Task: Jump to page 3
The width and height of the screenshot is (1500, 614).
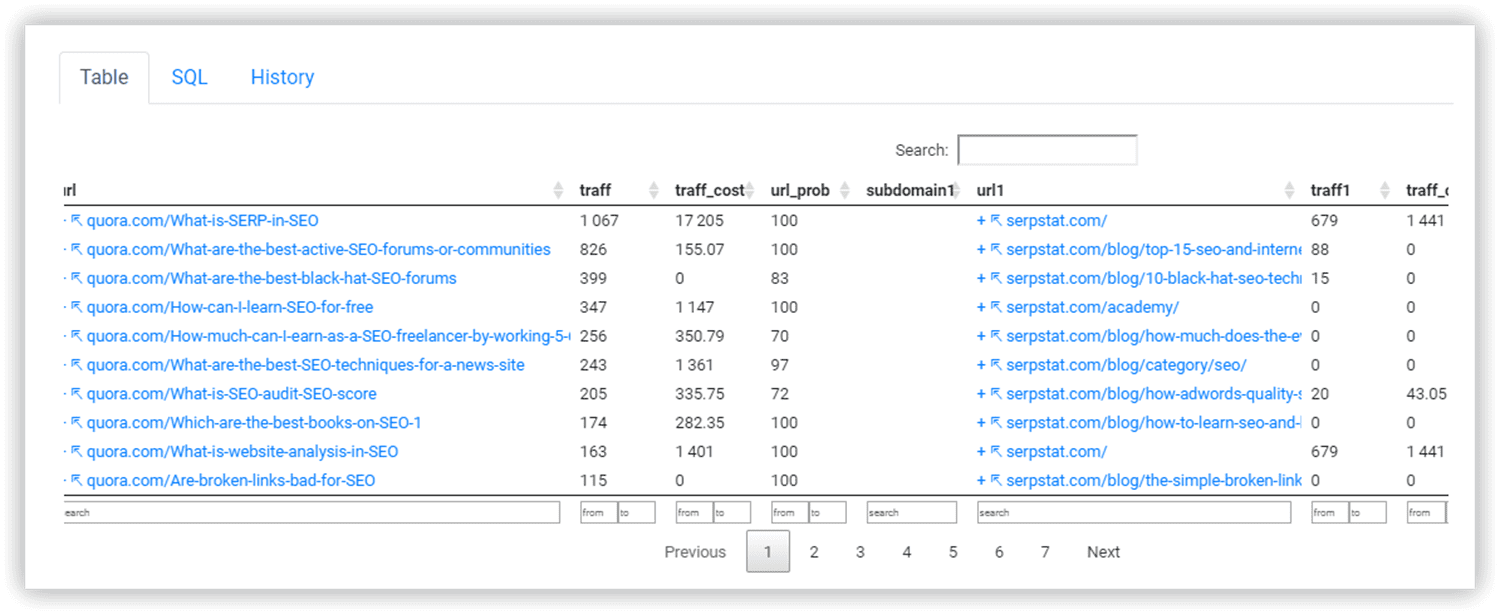Action: (860, 552)
